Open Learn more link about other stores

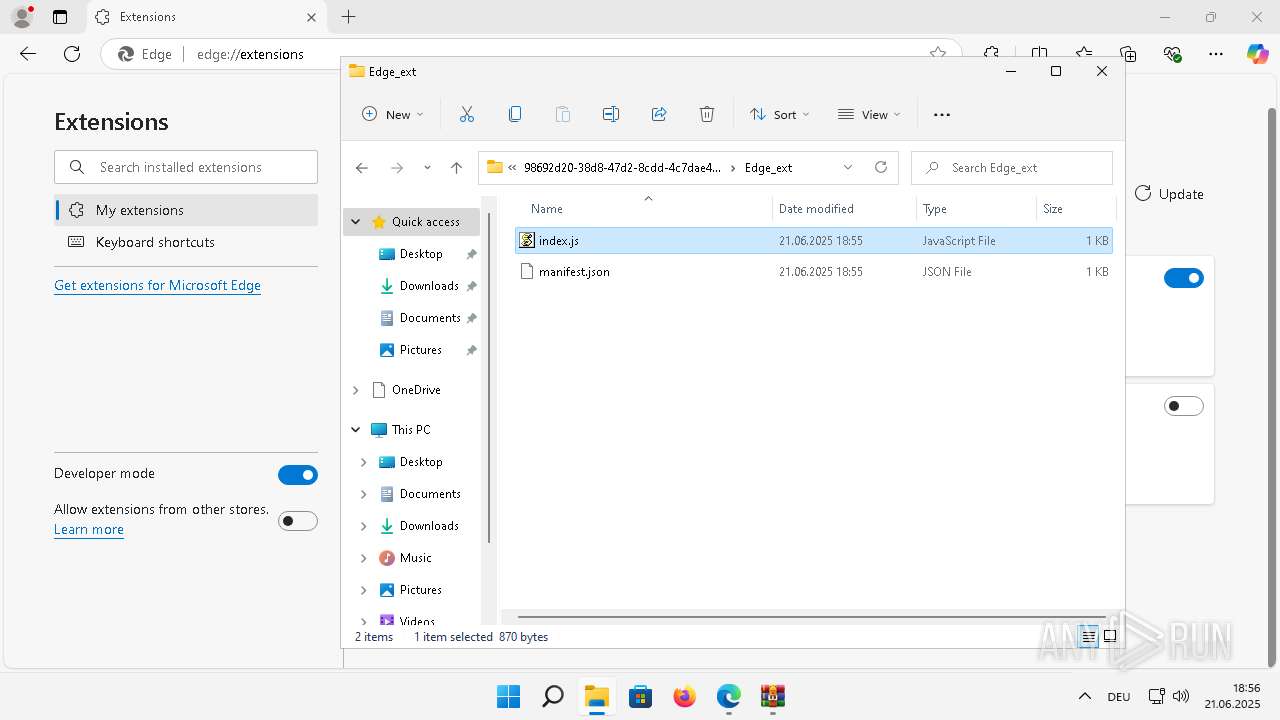click(89, 529)
